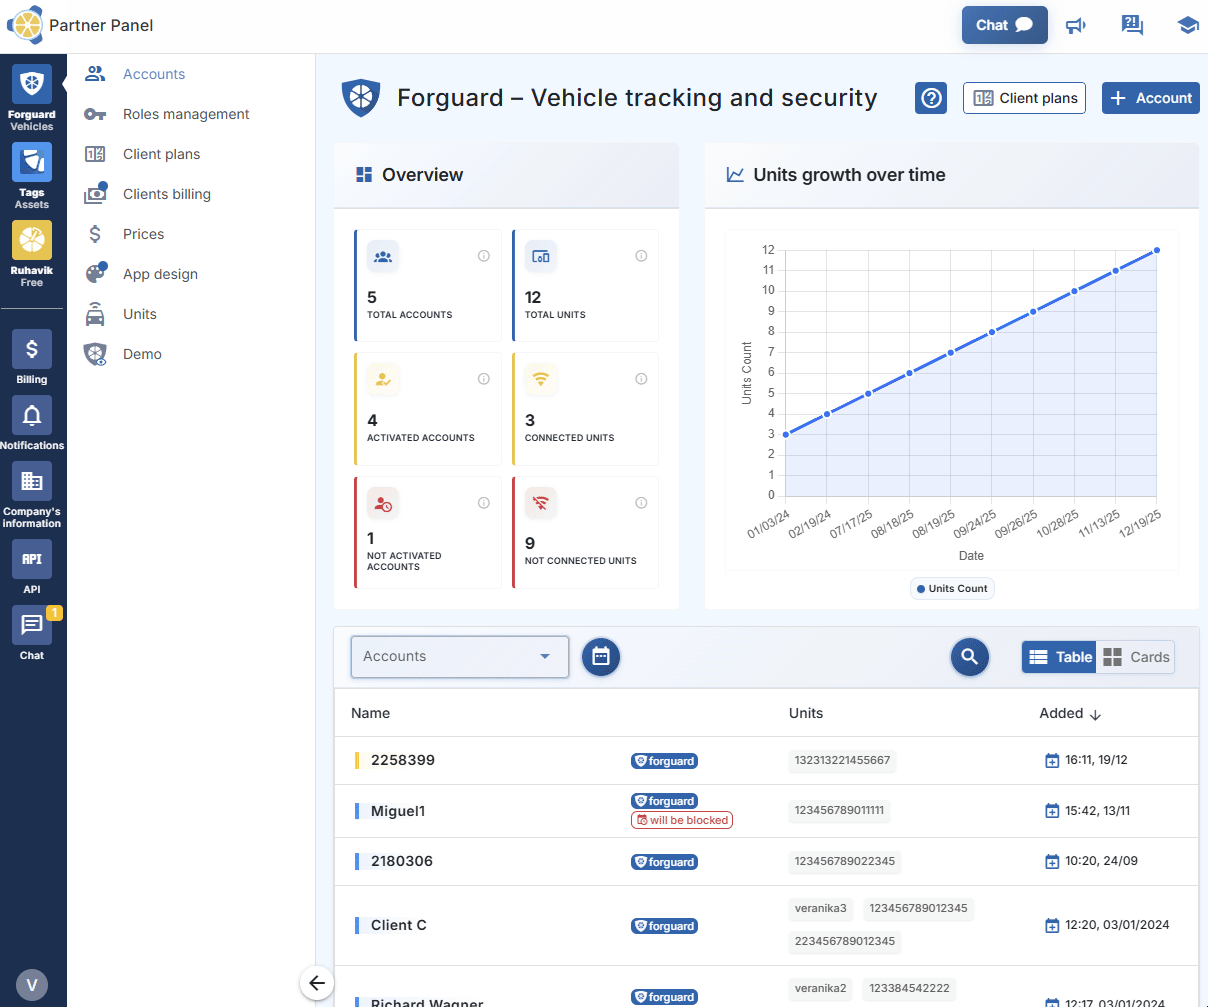The height and width of the screenshot is (1007, 1208).
Task: Keep Table view selected
Action: click(1059, 657)
